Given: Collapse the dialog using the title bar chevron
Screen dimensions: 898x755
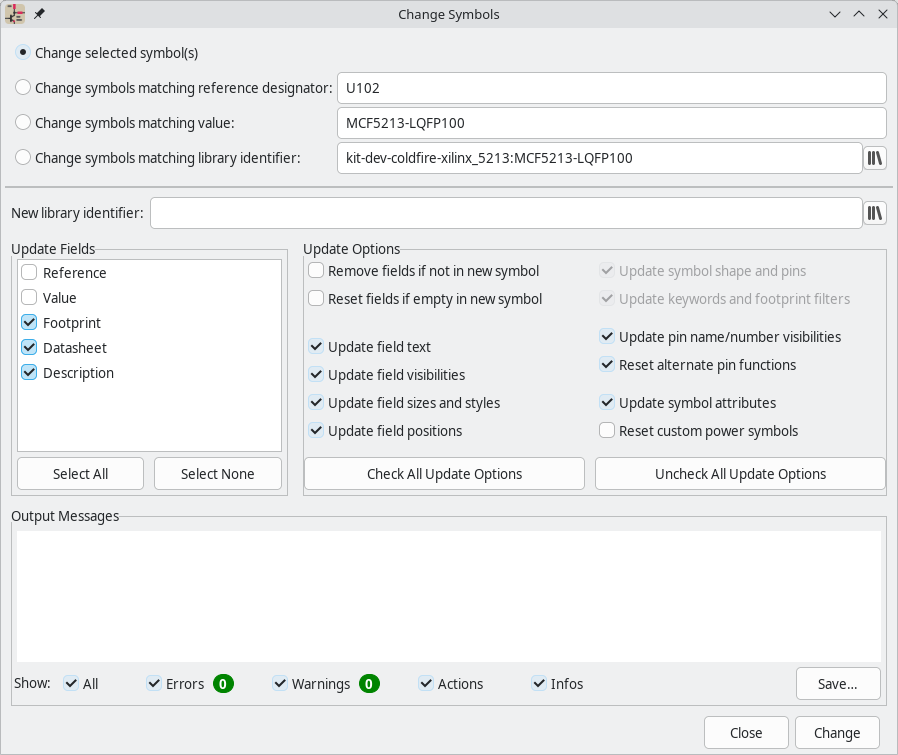Looking at the screenshot, I should point(835,14).
